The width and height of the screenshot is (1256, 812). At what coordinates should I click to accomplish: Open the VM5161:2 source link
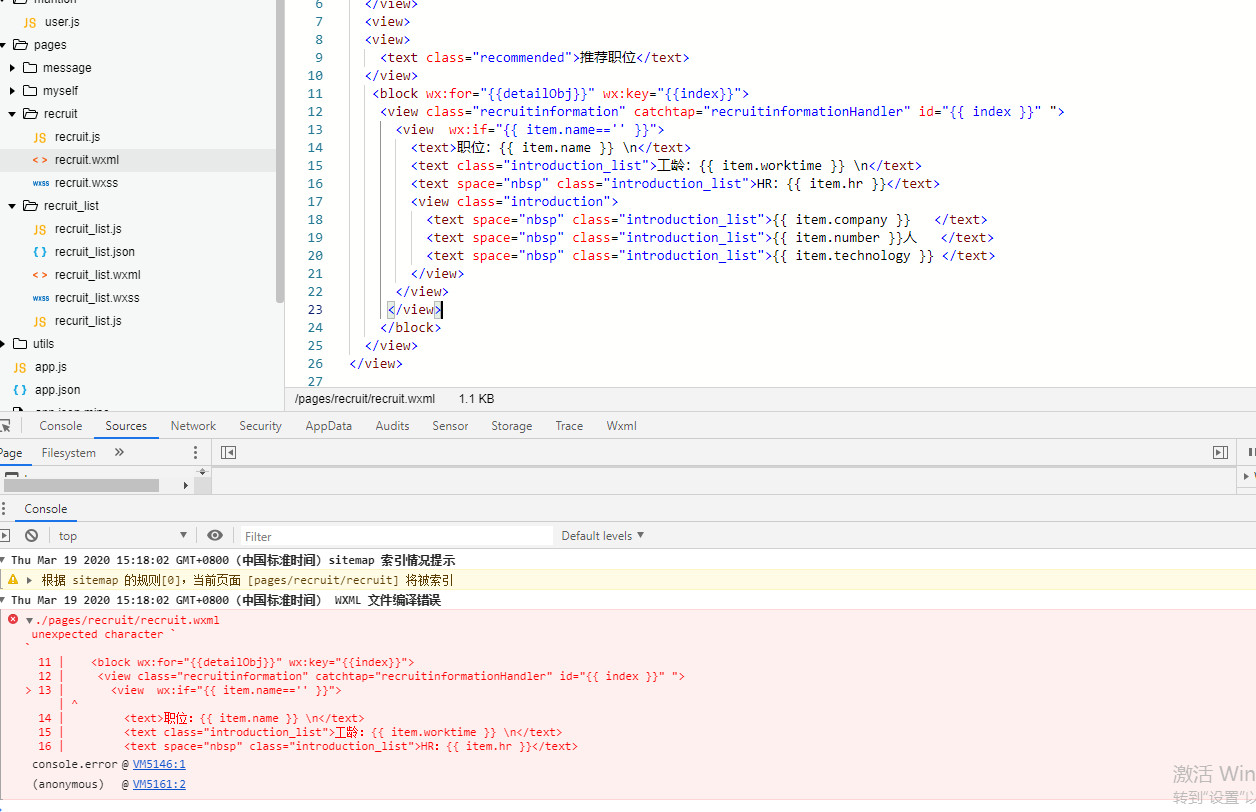[x=159, y=784]
